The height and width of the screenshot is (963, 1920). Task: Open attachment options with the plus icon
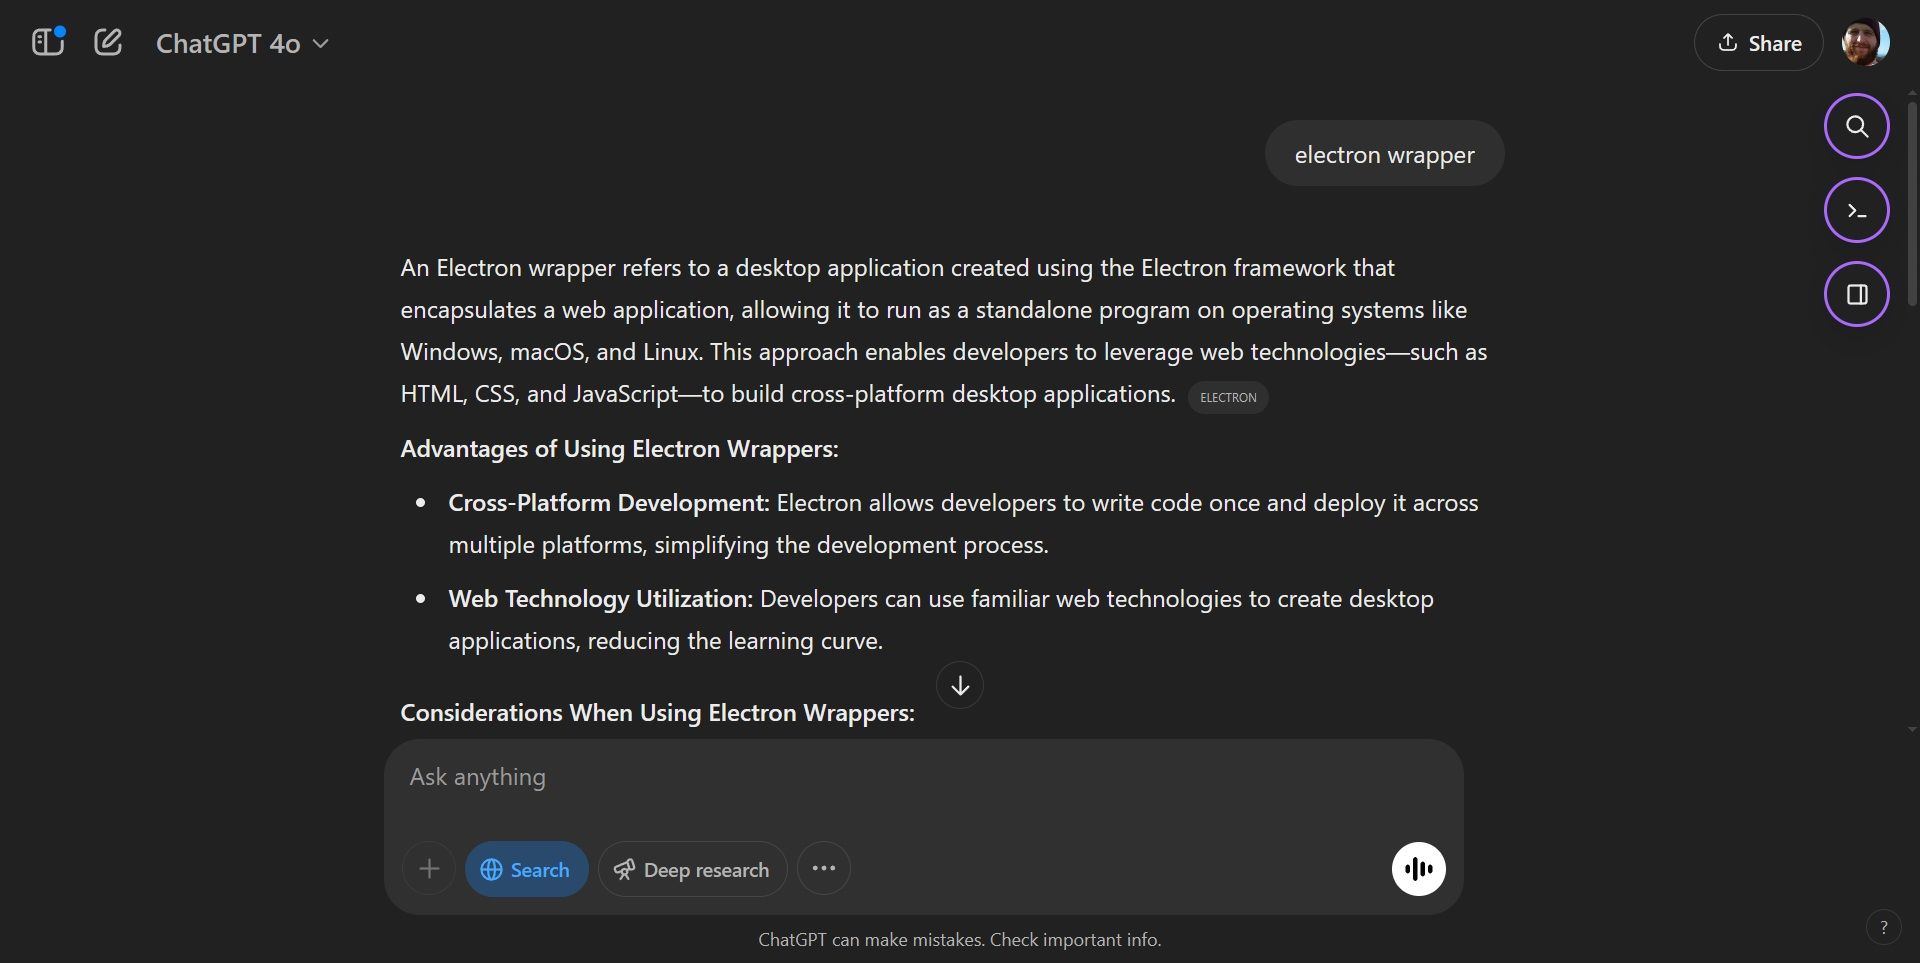point(428,868)
